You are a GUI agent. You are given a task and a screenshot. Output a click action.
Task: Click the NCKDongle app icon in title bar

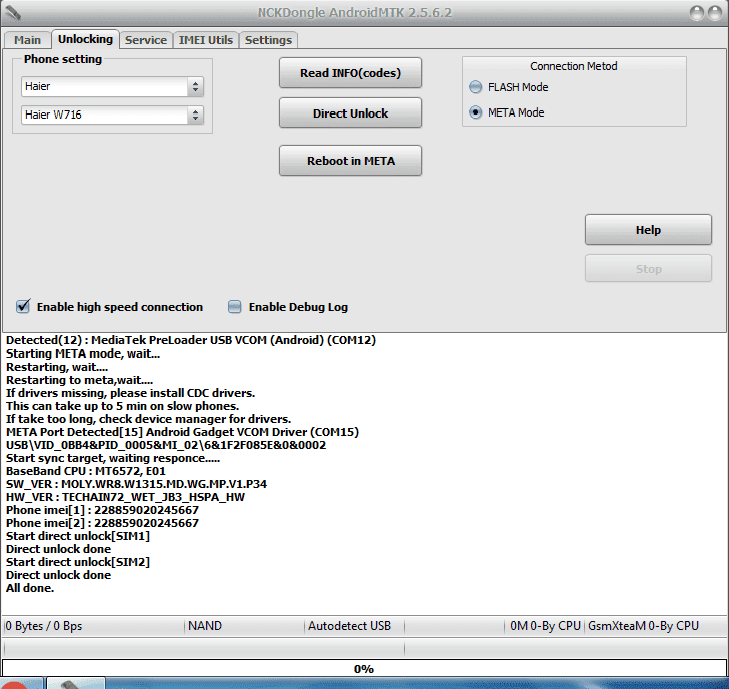13,13
